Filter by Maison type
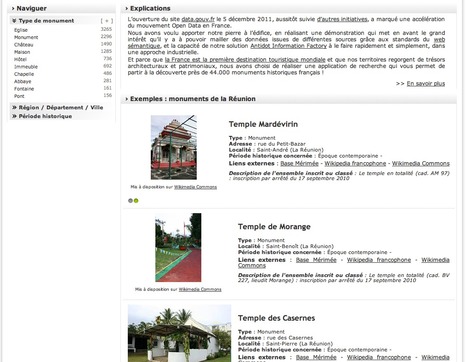 22,52
